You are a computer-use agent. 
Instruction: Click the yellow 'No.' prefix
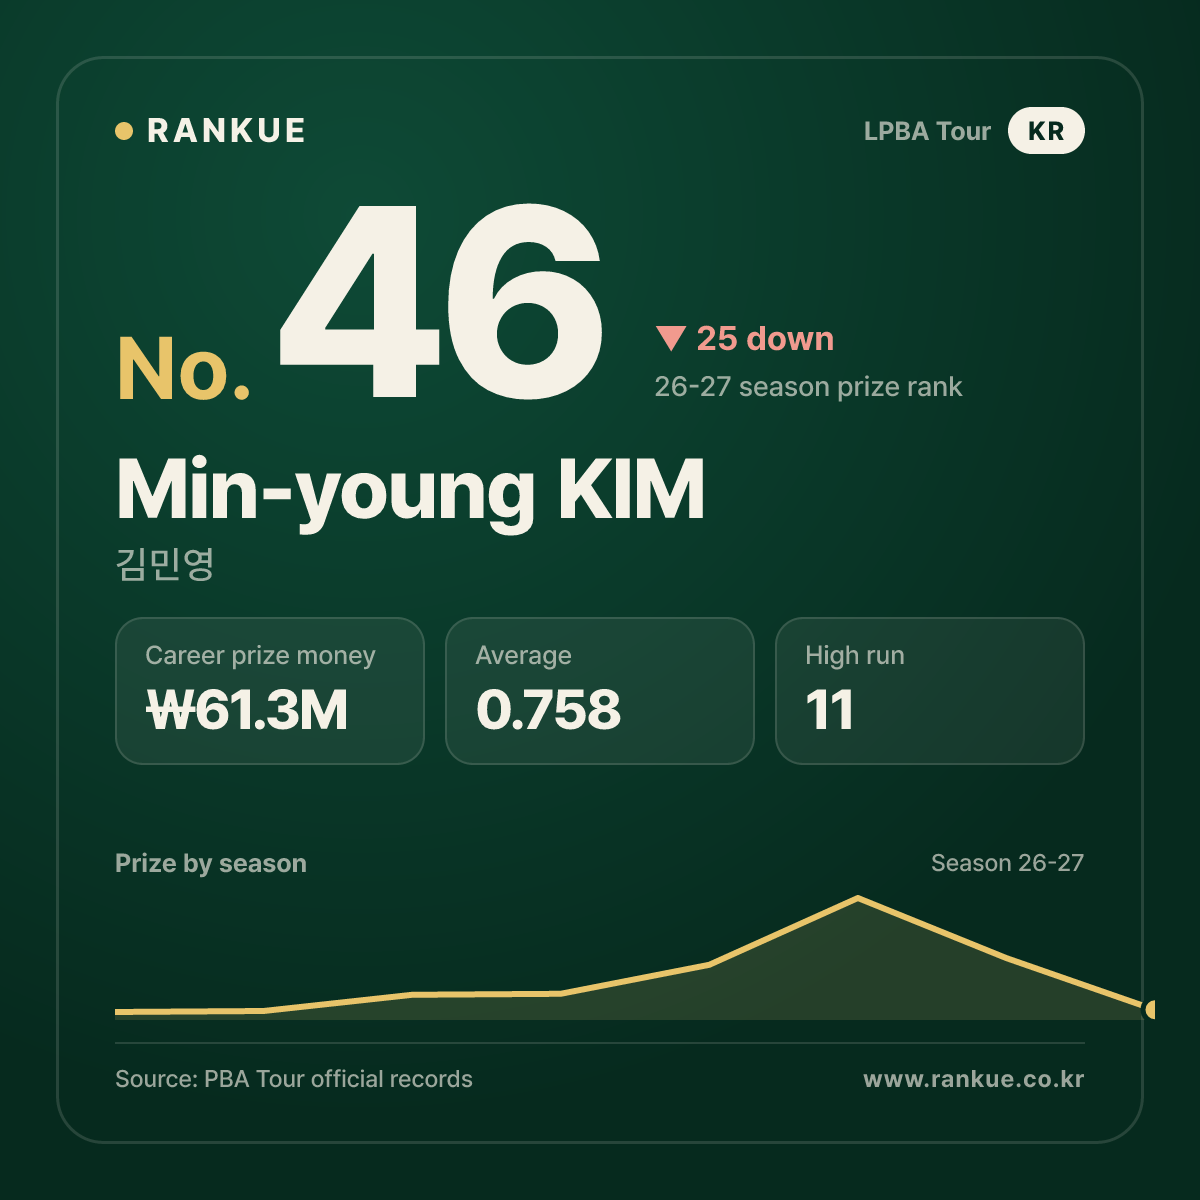click(184, 369)
